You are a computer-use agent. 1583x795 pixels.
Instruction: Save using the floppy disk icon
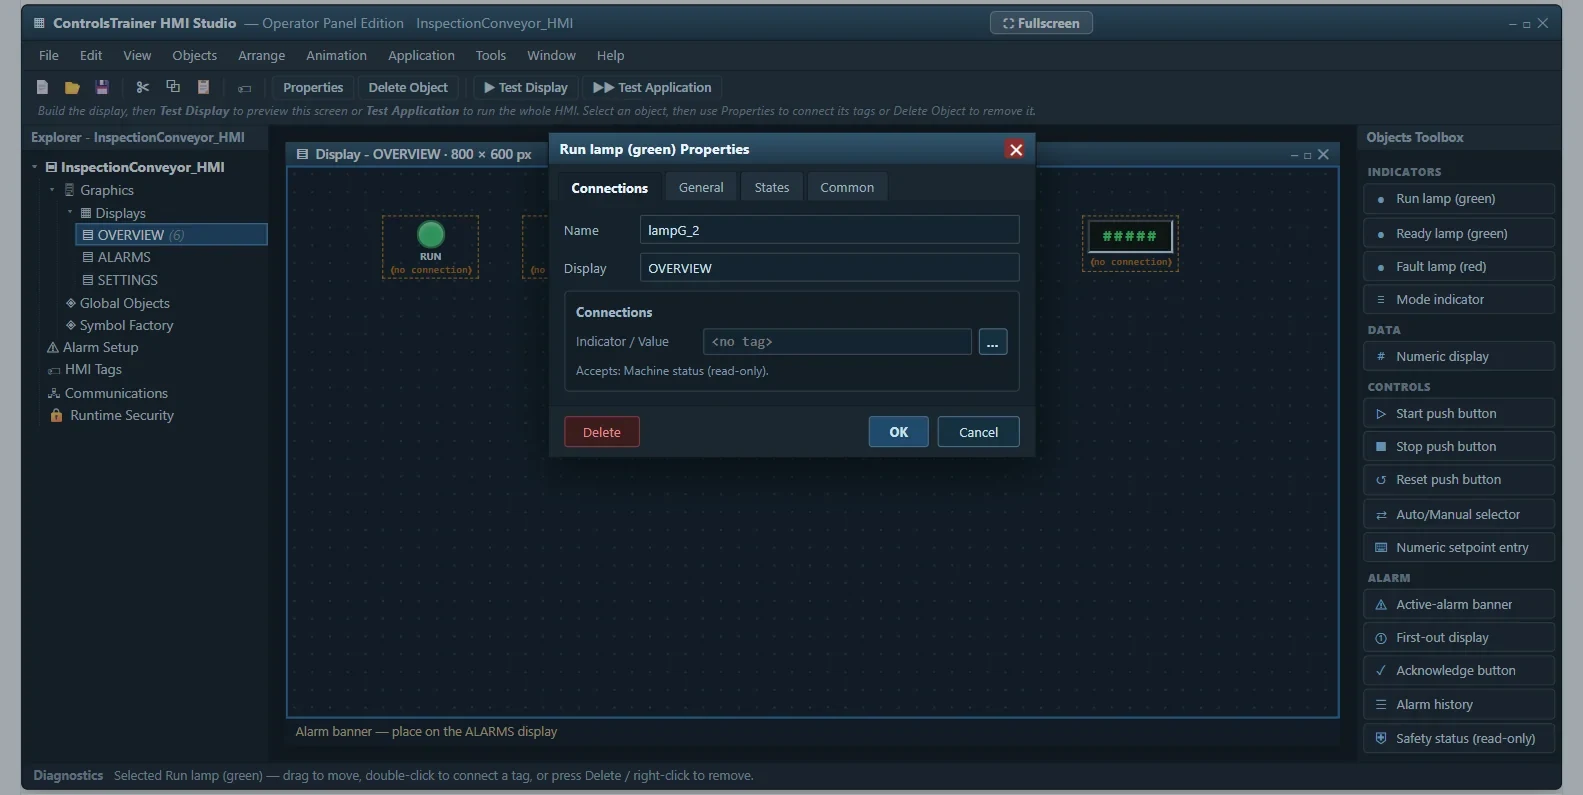tap(102, 87)
